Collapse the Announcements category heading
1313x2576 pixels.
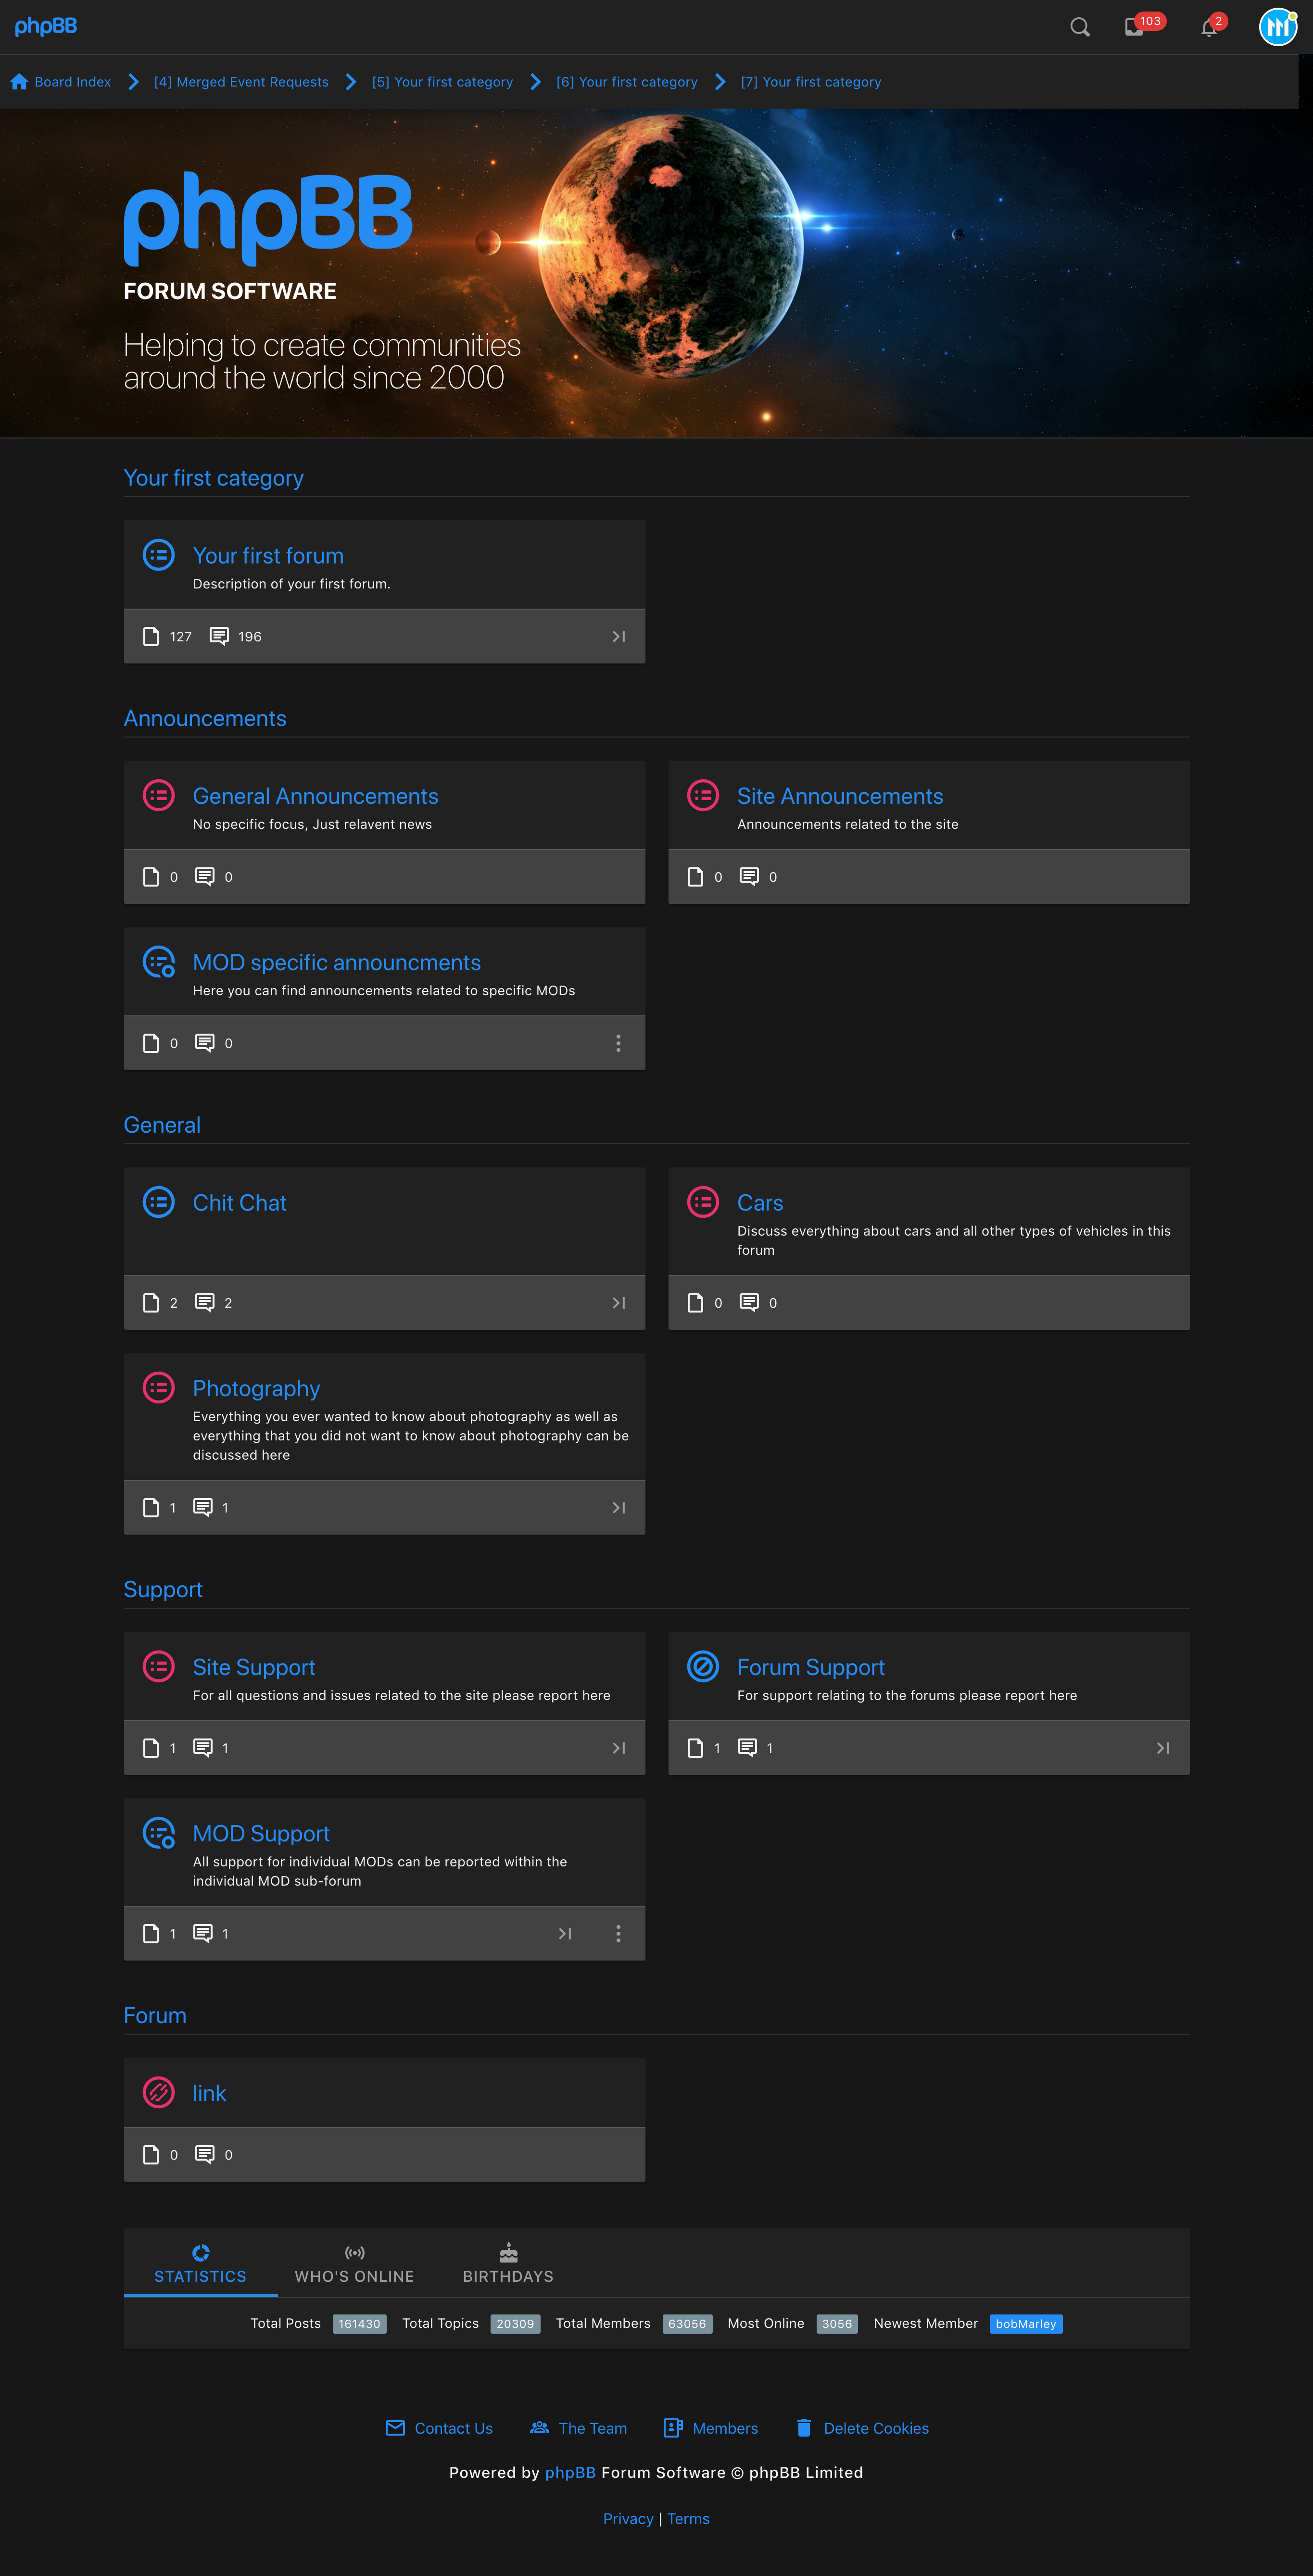point(205,718)
